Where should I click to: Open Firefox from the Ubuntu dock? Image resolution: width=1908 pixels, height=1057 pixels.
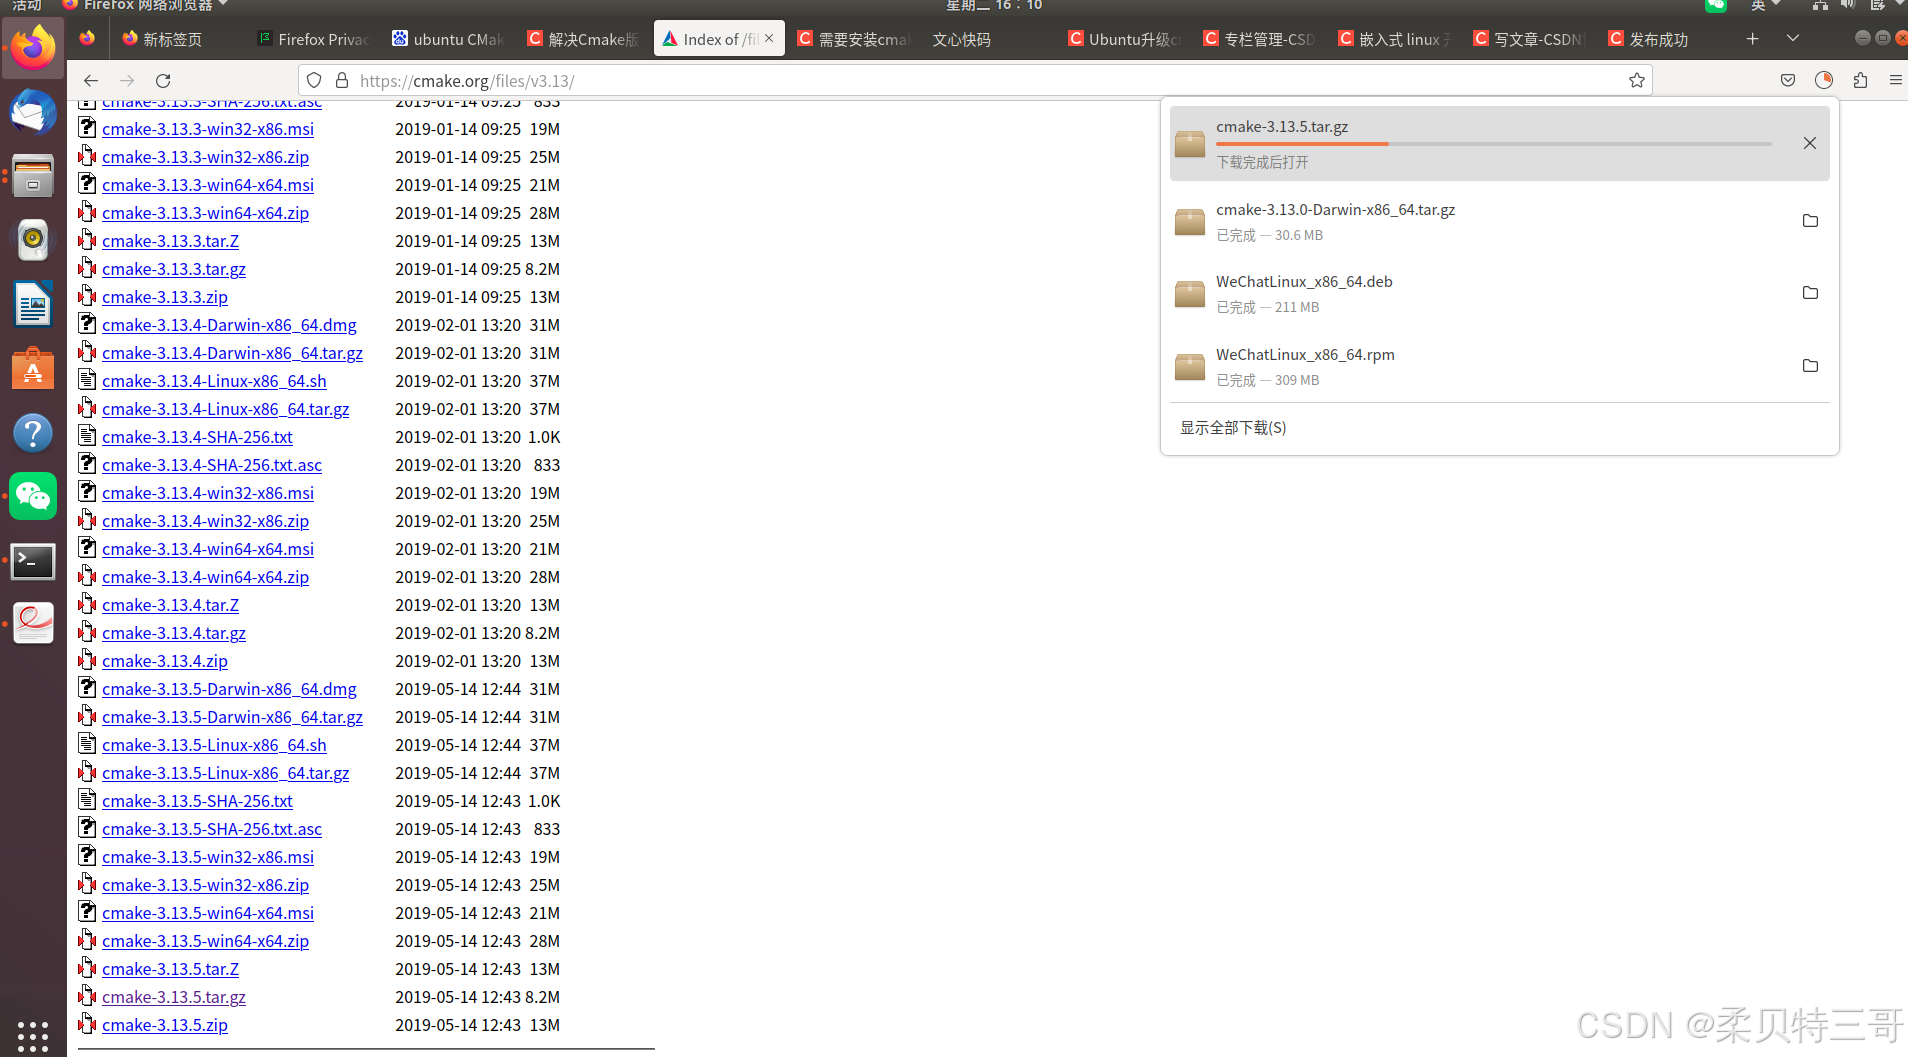click(x=33, y=48)
